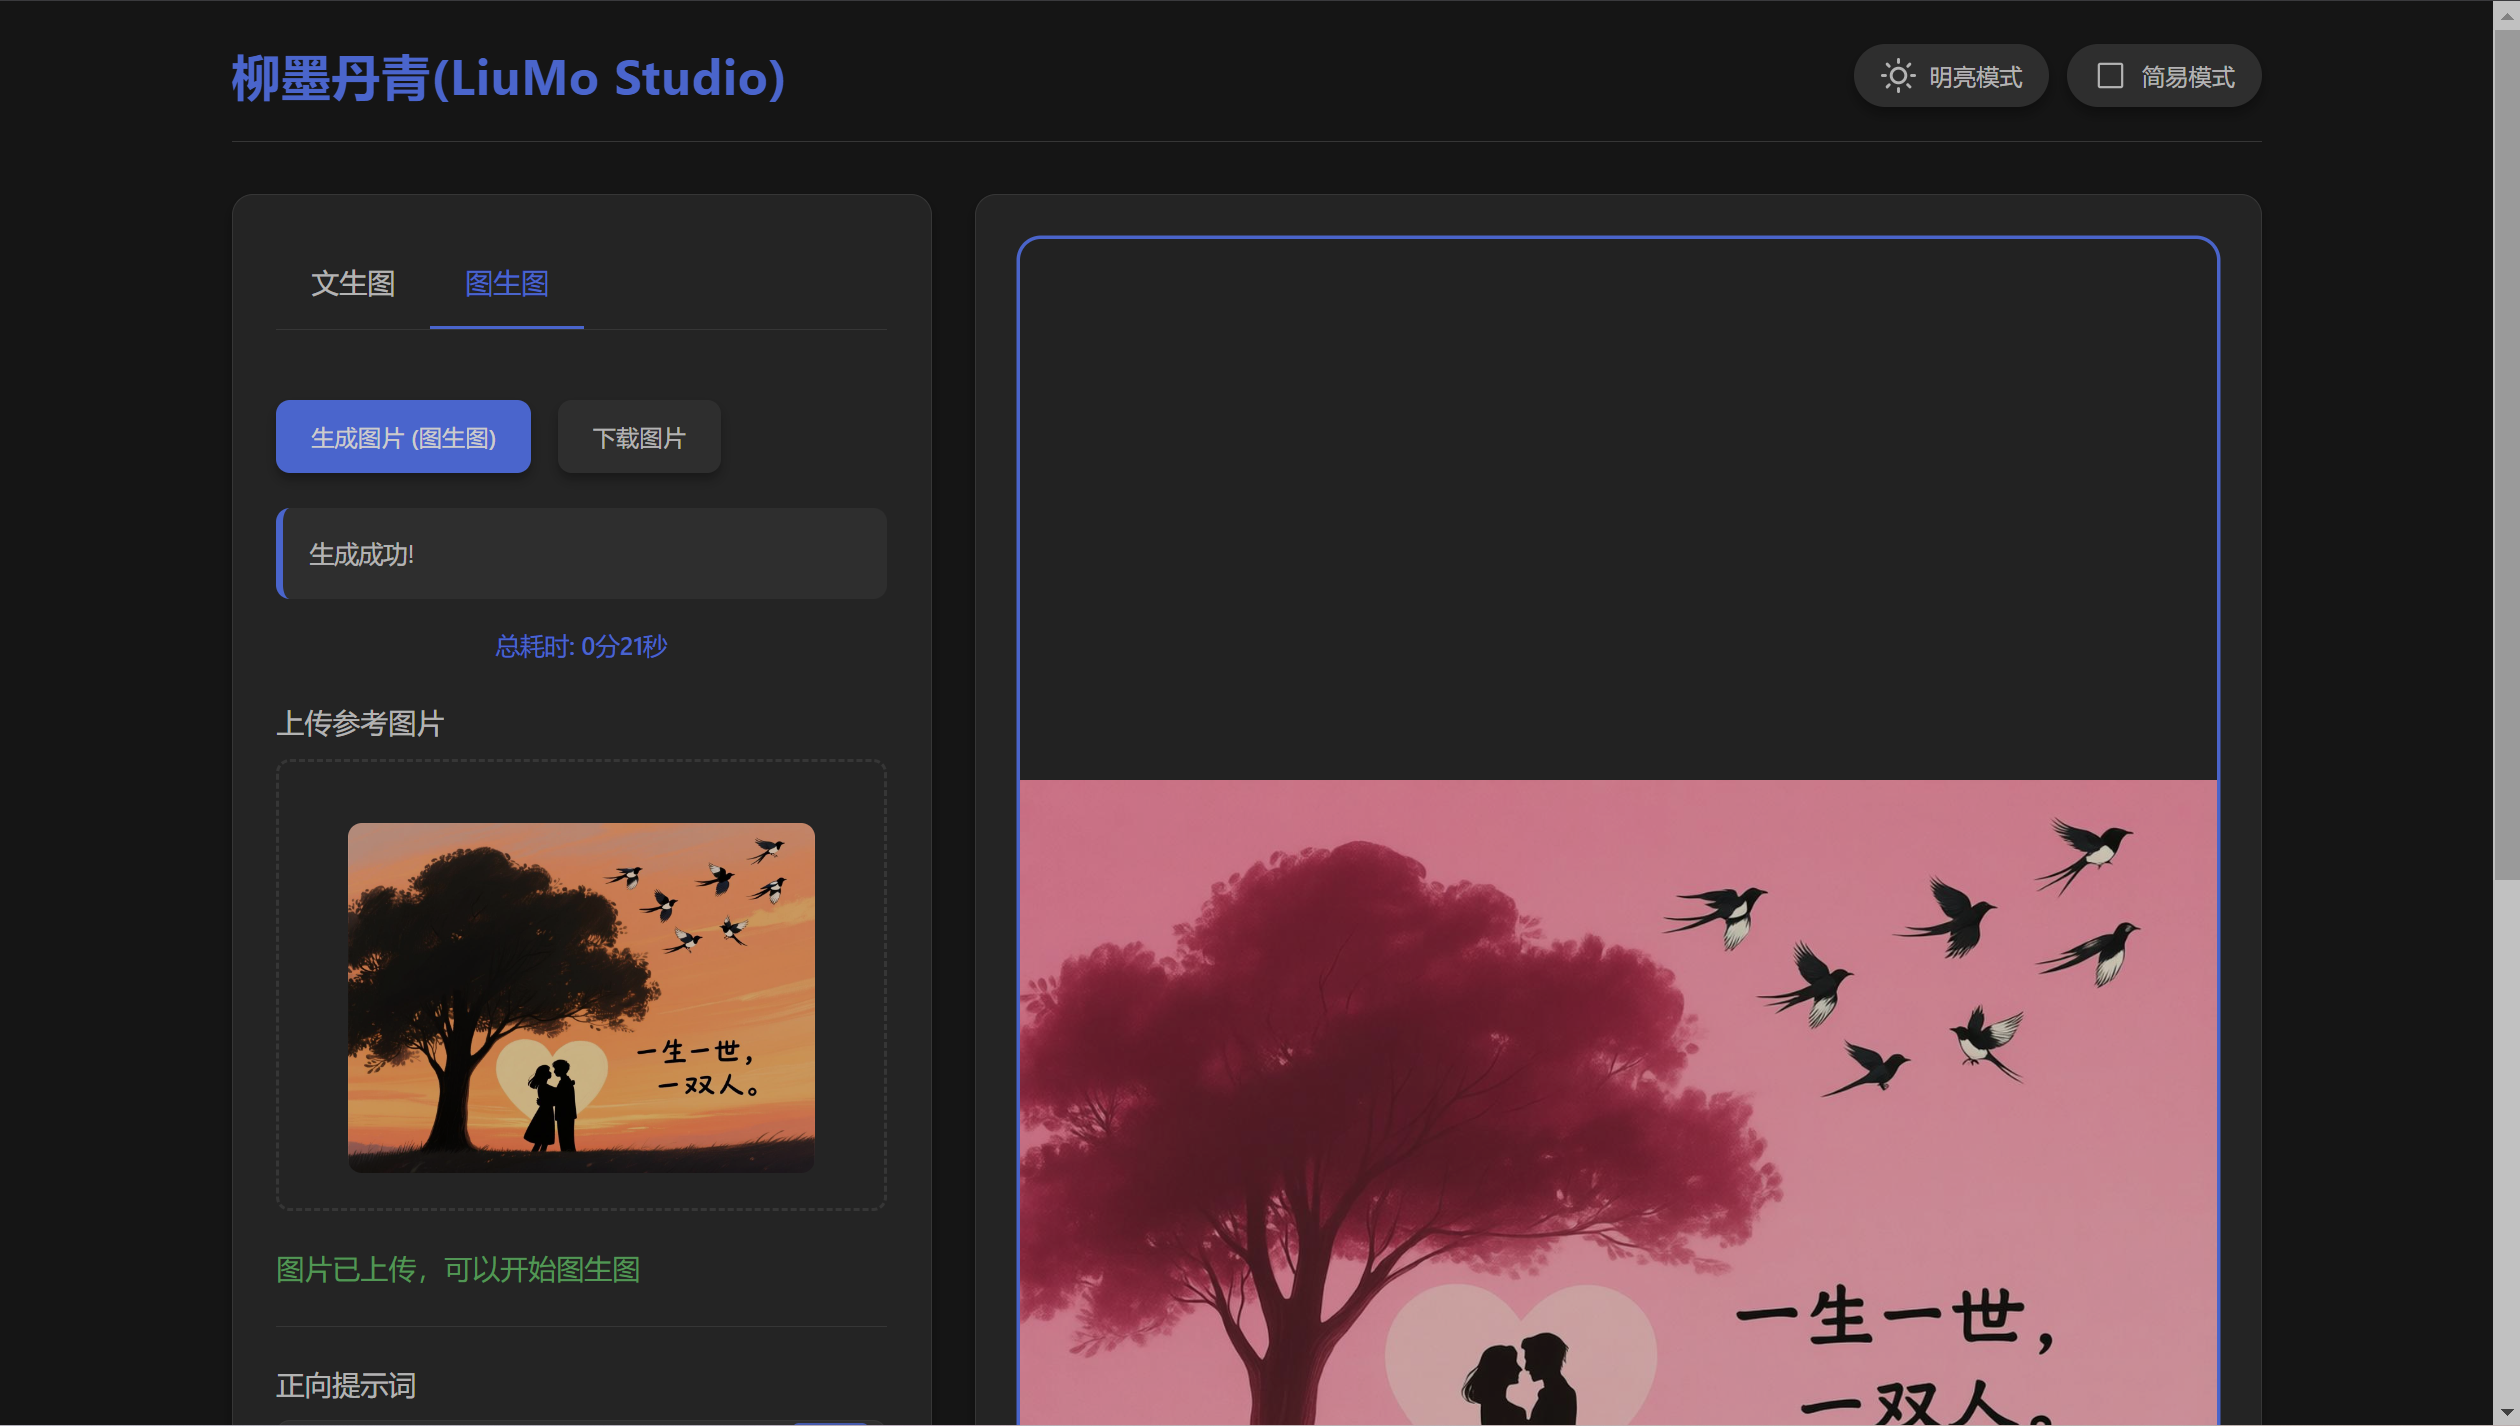Switch to 明亮模式 via its label
Screen dimensions: 2520x1426
(1975, 77)
